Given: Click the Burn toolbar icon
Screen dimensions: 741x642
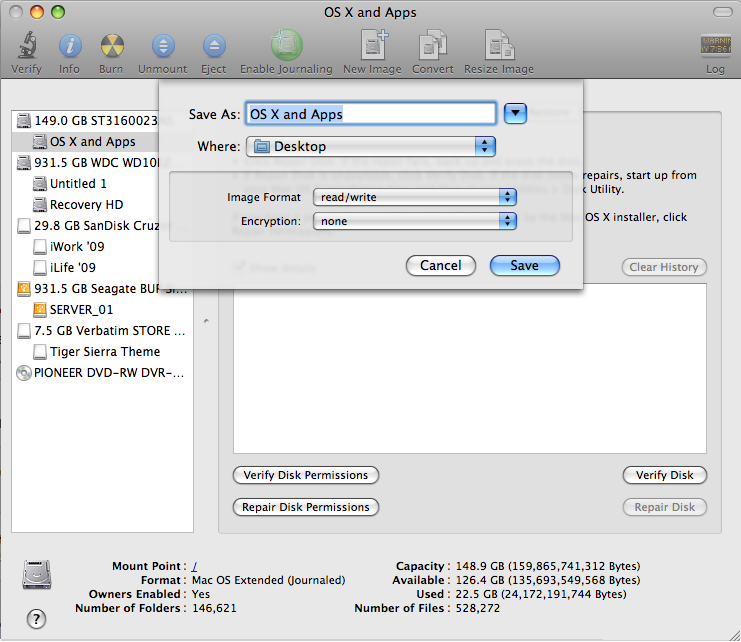Looking at the screenshot, I should pyautogui.click(x=112, y=46).
